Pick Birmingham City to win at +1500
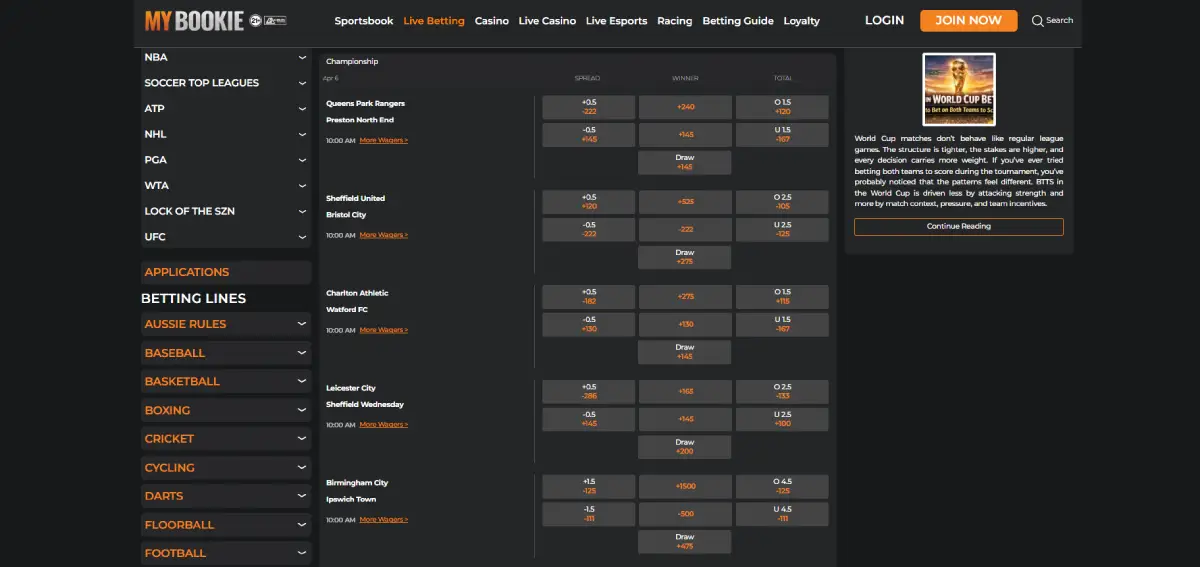The width and height of the screenshot is (1200, 567). (x=685, y=487)
